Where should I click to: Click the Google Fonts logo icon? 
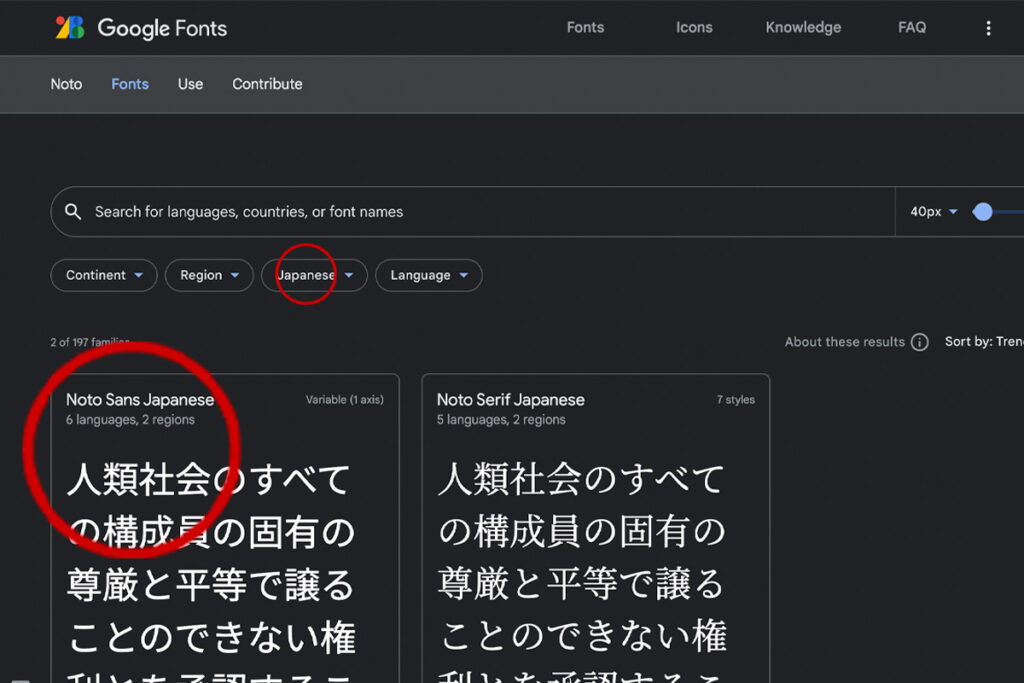(x=70, y=27)
